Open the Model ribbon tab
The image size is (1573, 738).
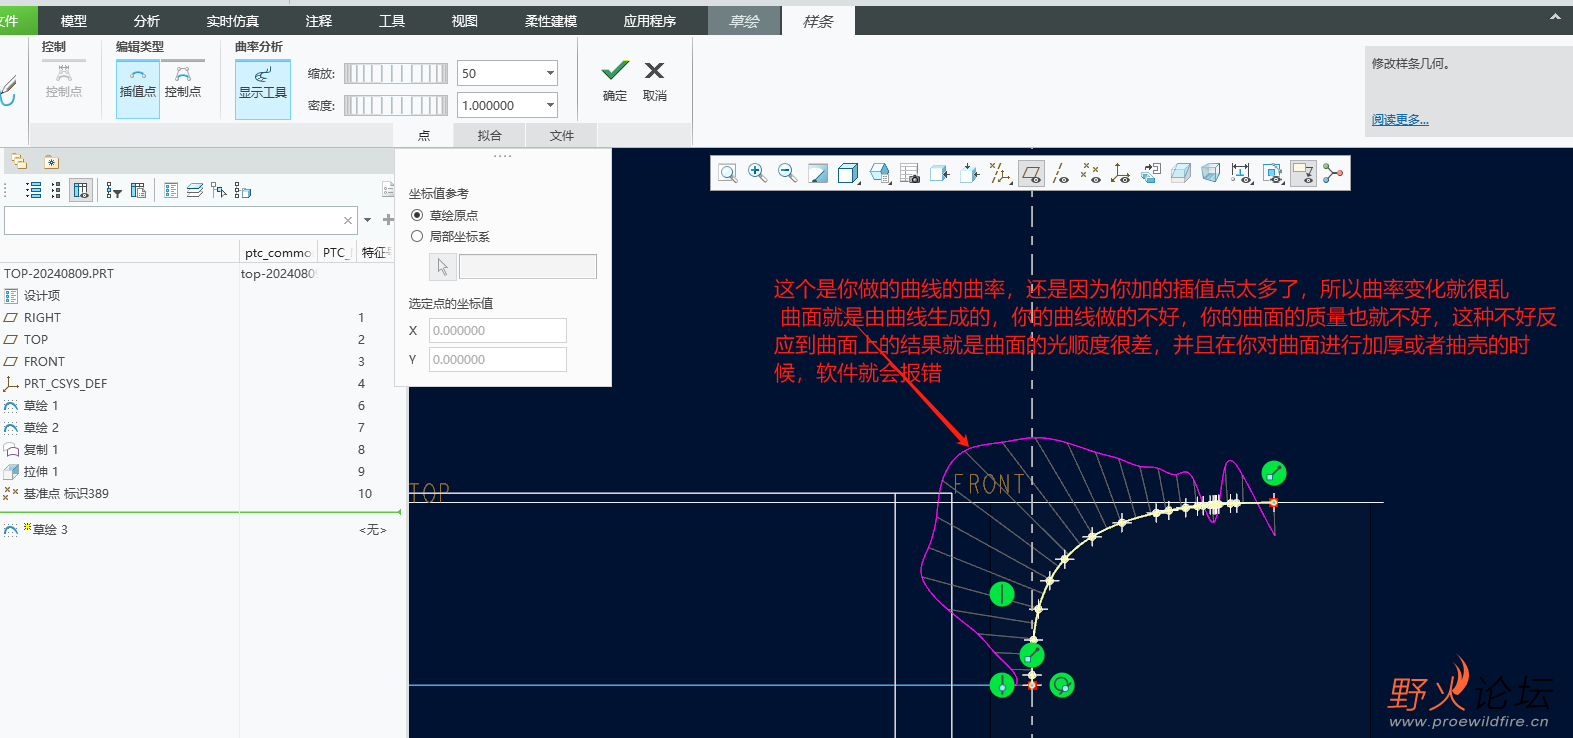click(74, 21)
